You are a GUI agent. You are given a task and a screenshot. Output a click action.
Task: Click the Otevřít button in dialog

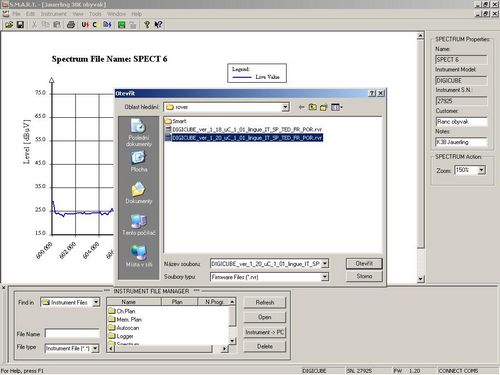(364, 264)
